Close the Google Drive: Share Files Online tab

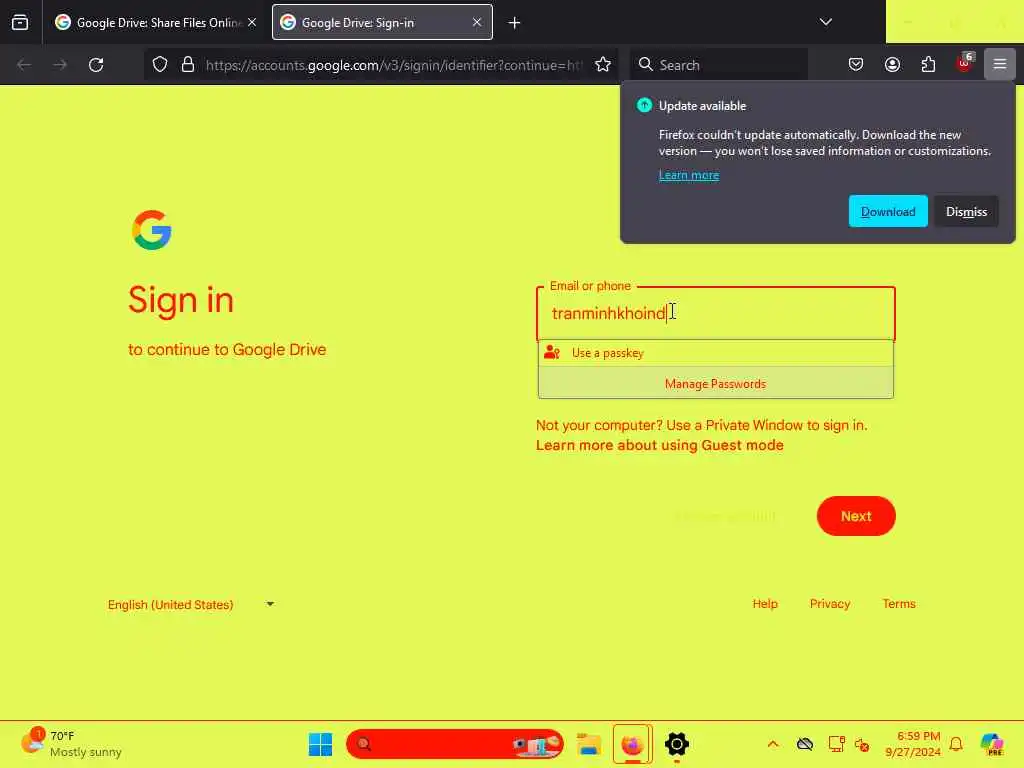coord(252,22)
